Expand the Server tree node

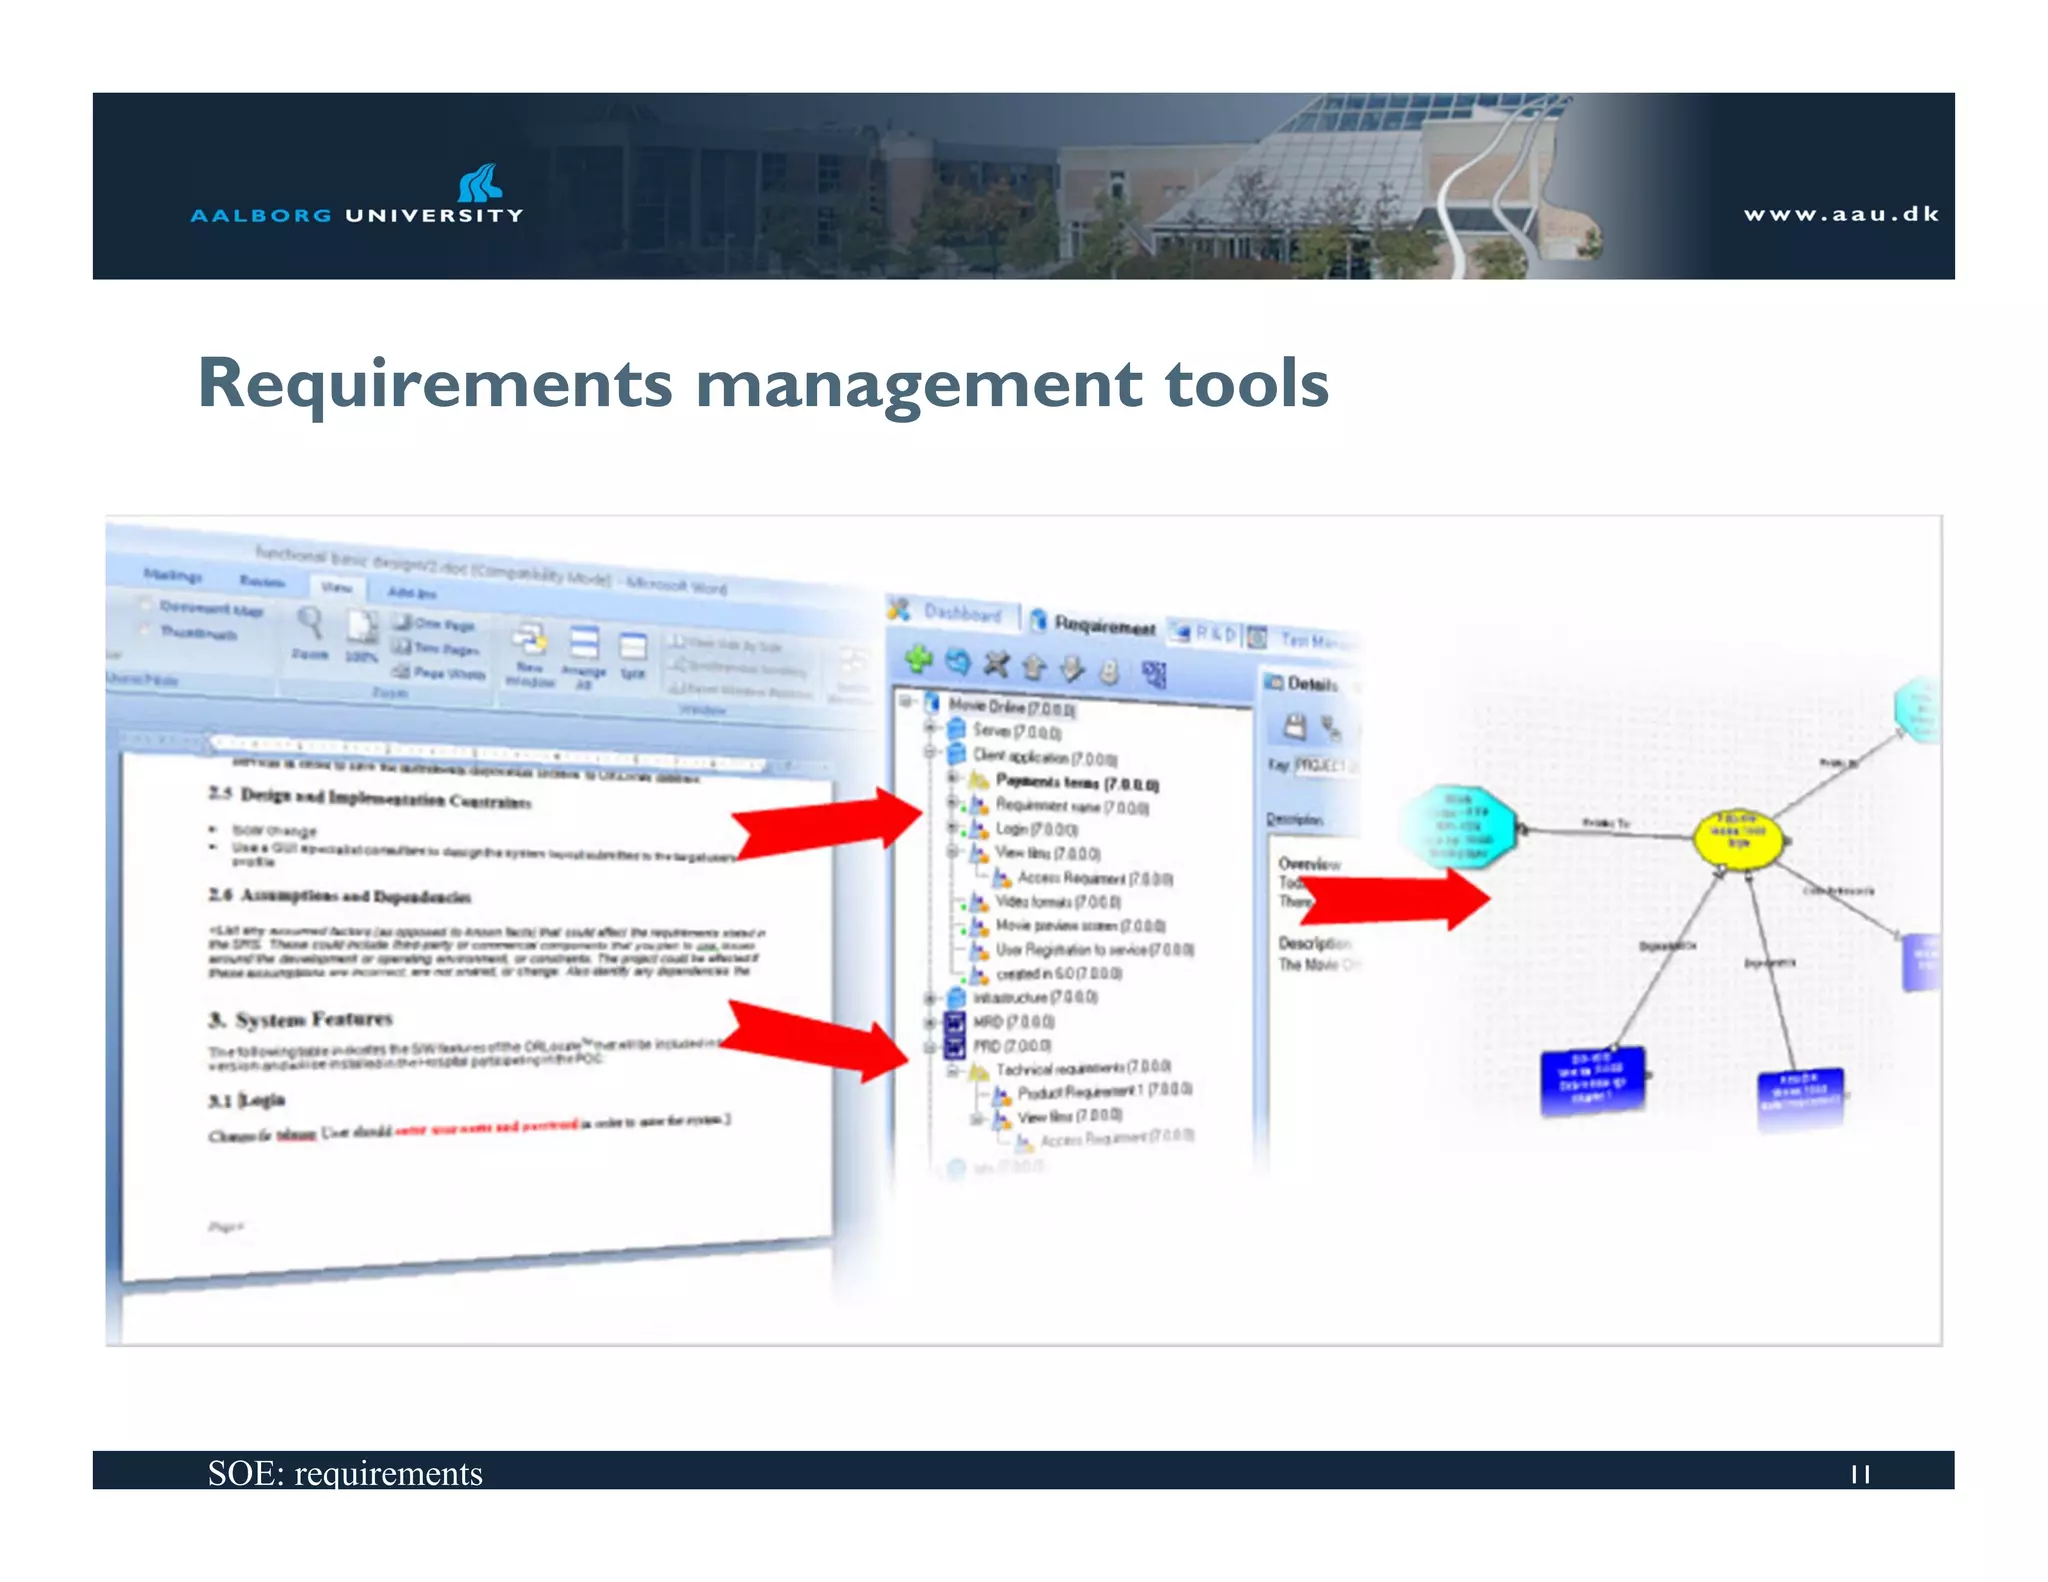(929, 727)
